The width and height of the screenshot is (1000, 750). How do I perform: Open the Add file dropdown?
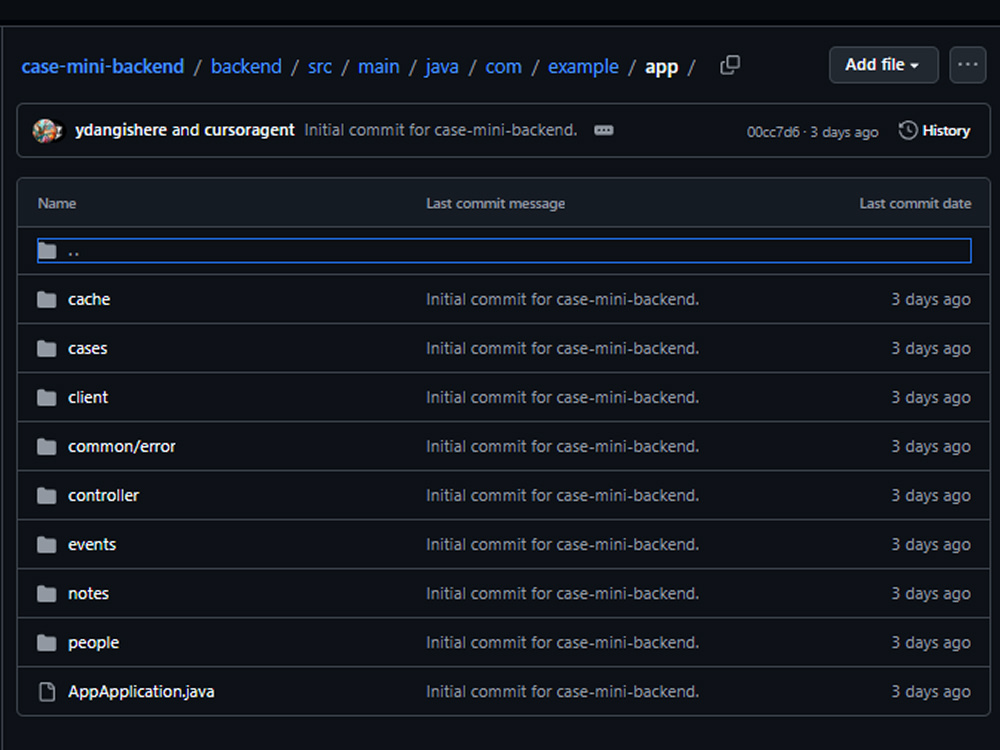pos(883,65)
